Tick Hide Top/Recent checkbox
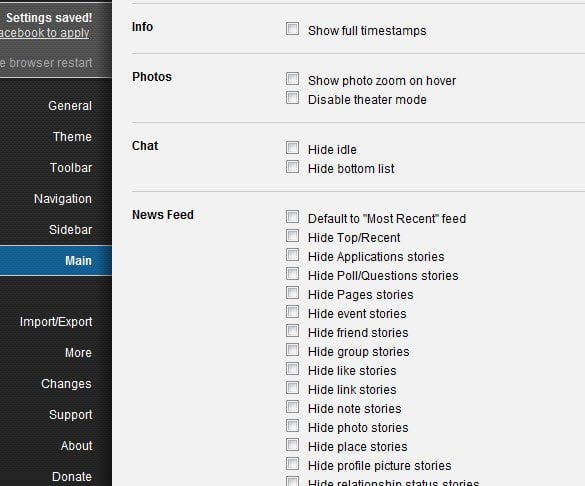585x486 pixels. coord(292,236)
